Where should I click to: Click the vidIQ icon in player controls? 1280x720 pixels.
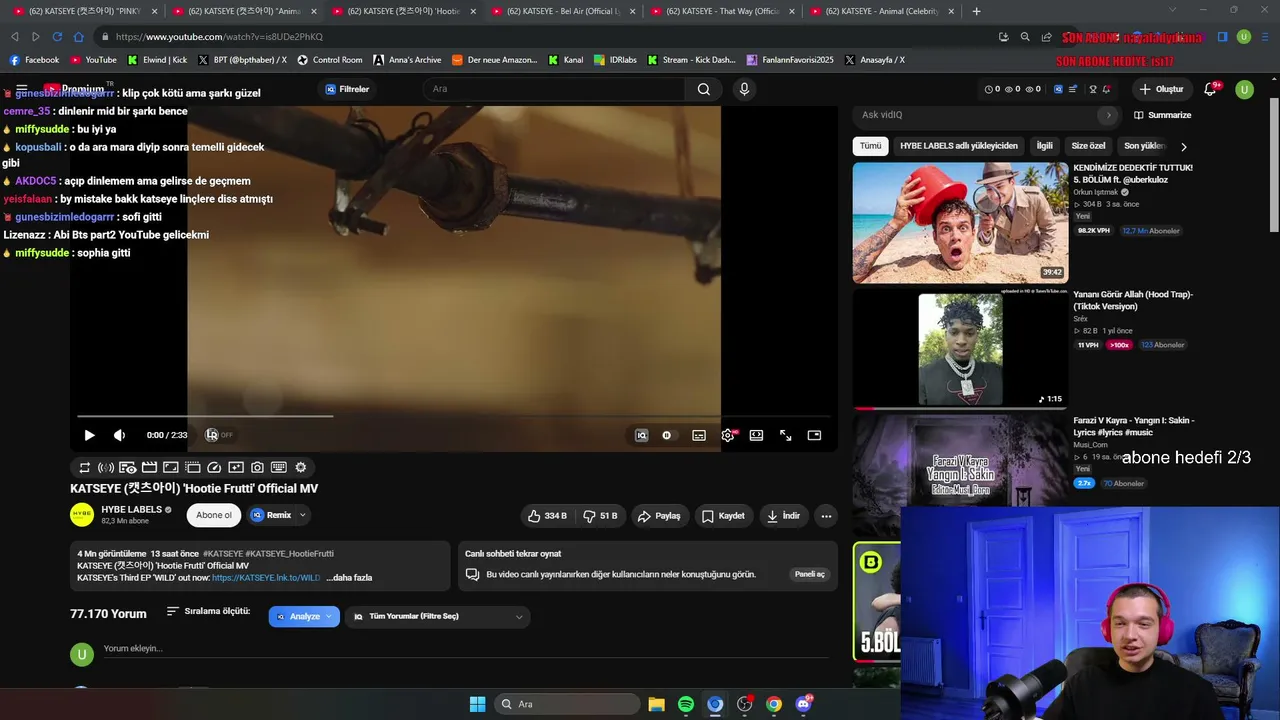(x=642, y=435)
